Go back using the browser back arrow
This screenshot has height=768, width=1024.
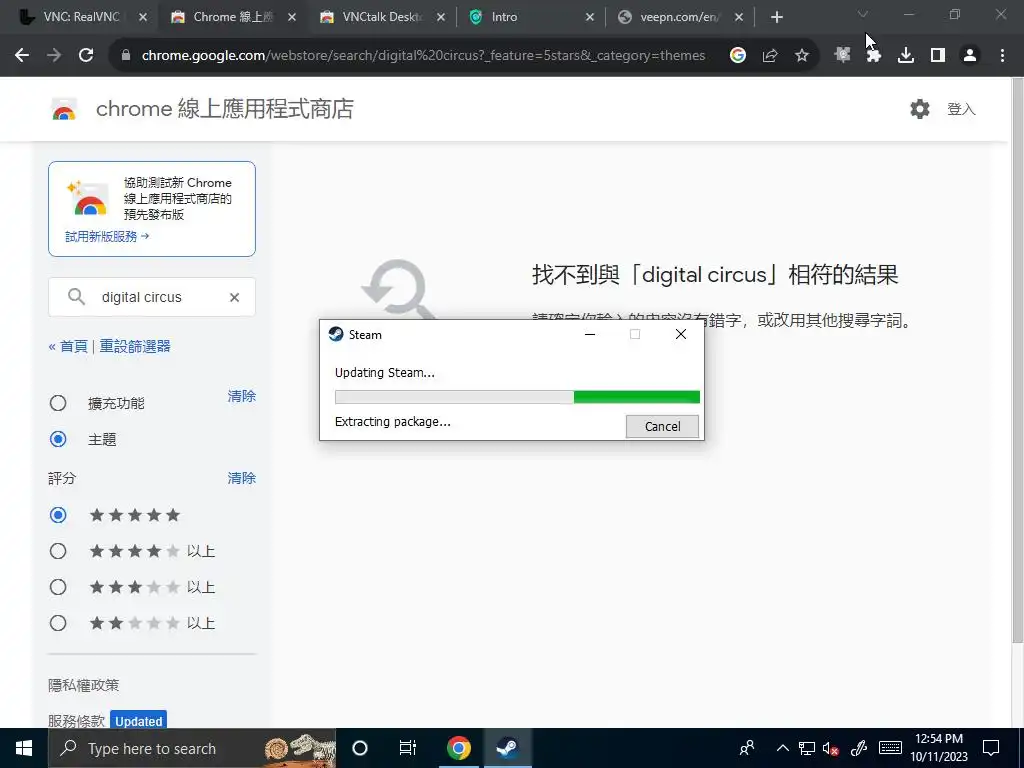coord(22,56)
